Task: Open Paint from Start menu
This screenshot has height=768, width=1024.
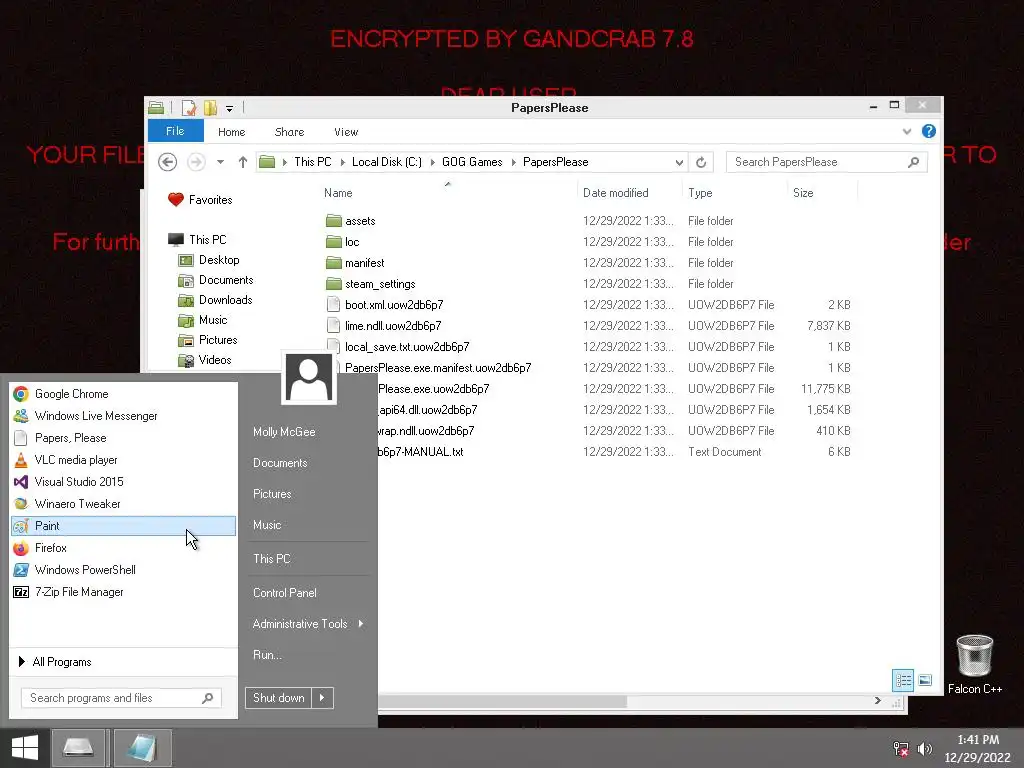Action: point(123,526)
